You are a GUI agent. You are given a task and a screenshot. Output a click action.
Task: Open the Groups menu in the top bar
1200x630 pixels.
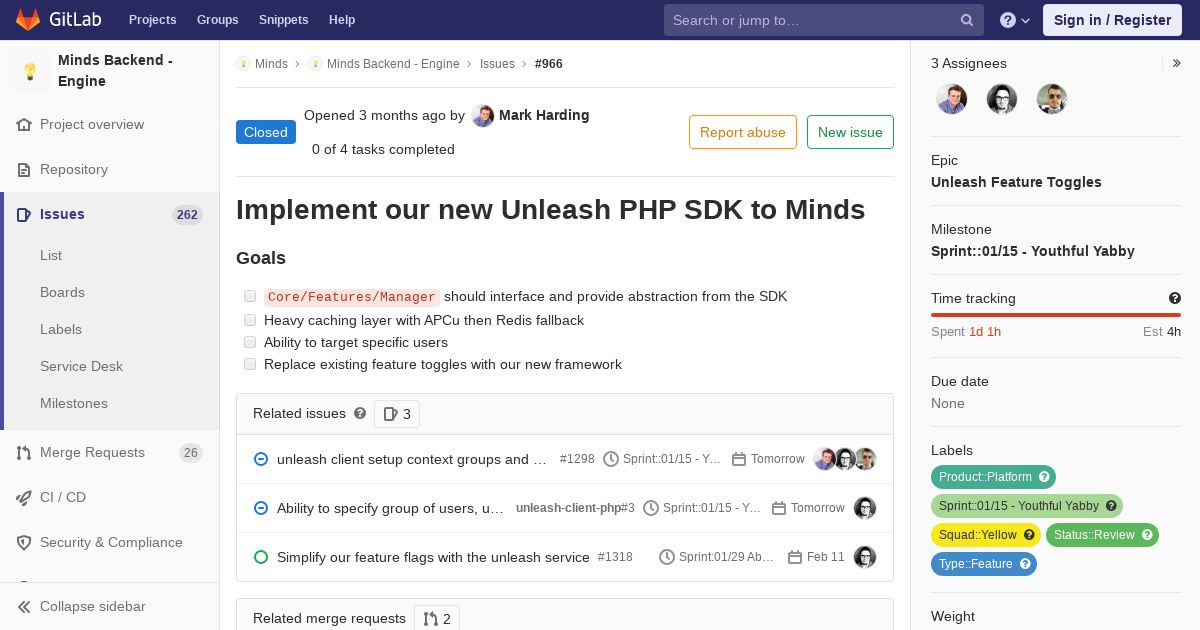pos(217,20)
